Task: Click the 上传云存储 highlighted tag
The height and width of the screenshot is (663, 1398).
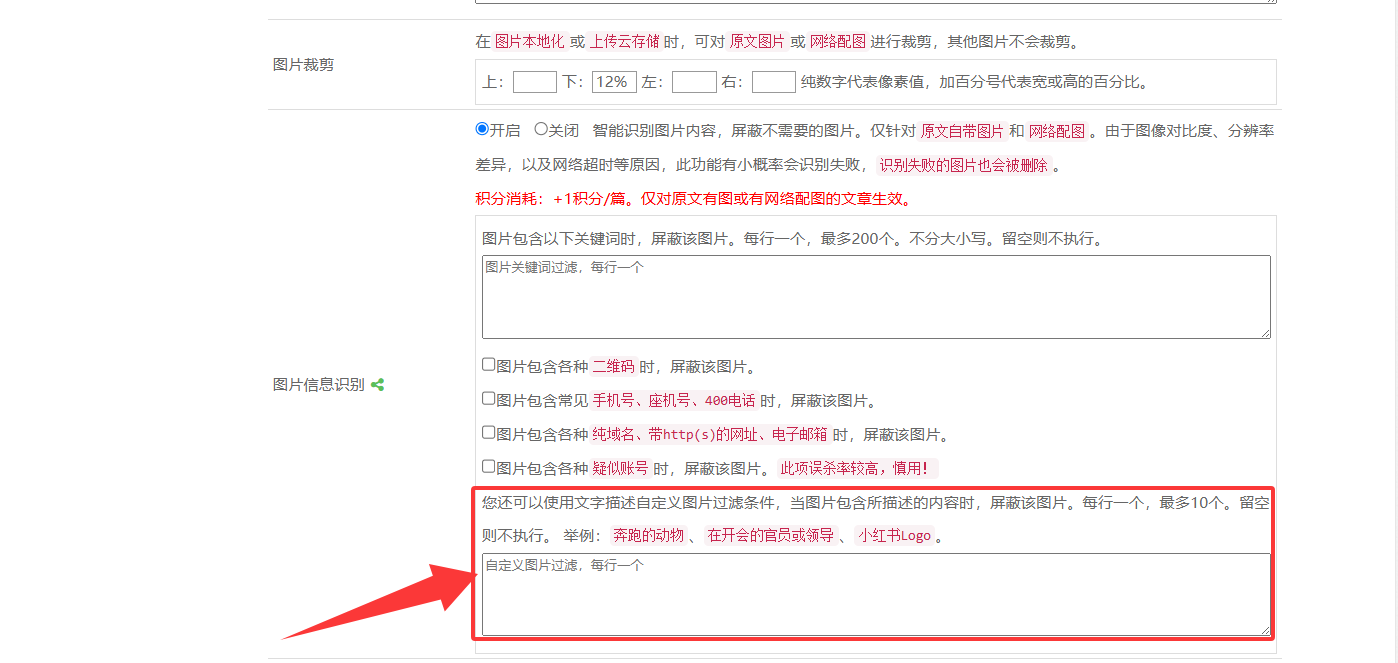Action: [624, 42]
